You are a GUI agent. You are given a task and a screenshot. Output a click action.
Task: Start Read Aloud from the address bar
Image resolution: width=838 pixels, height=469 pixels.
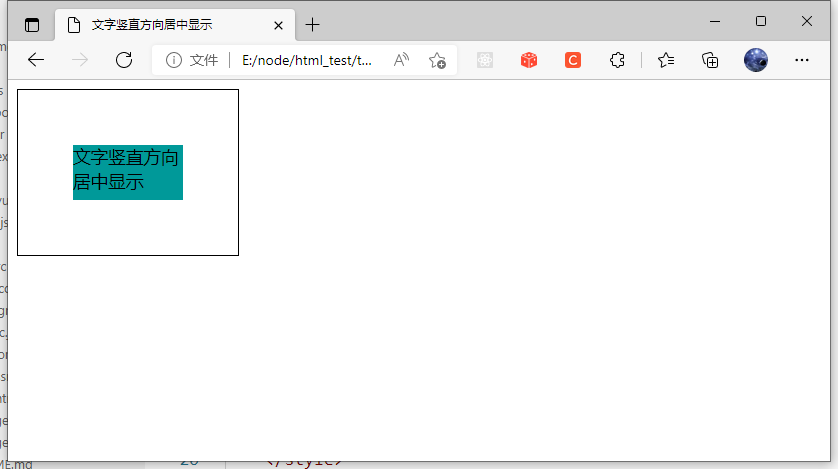pyautogui.click(x=401, y=60)
